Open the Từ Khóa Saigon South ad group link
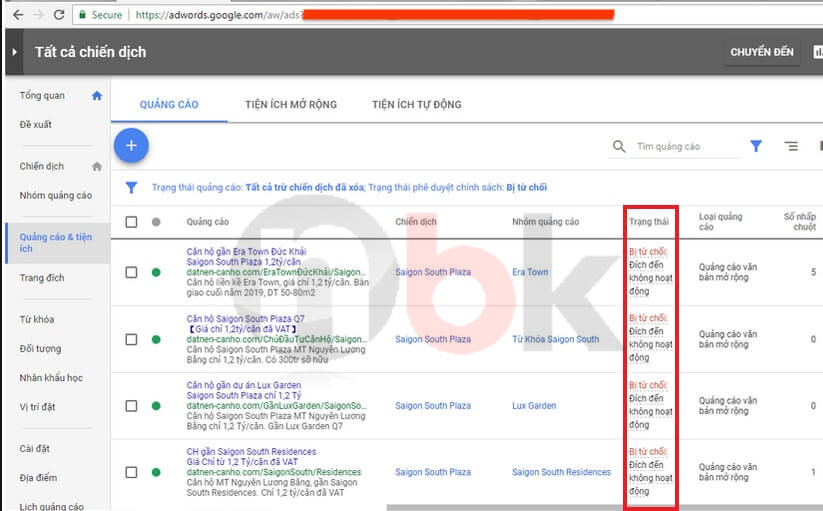The height and width of the screenshot is (511, 823). (555, 339)
